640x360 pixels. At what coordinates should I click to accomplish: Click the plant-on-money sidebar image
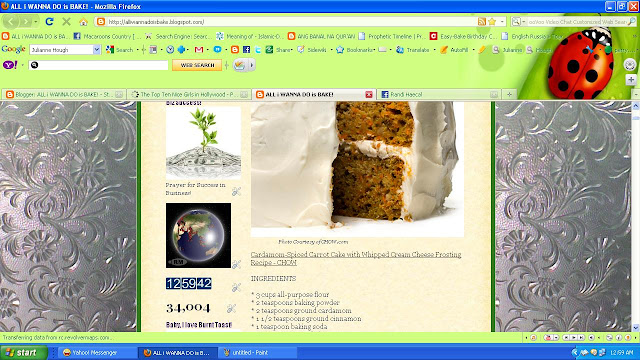pos(203,143)
